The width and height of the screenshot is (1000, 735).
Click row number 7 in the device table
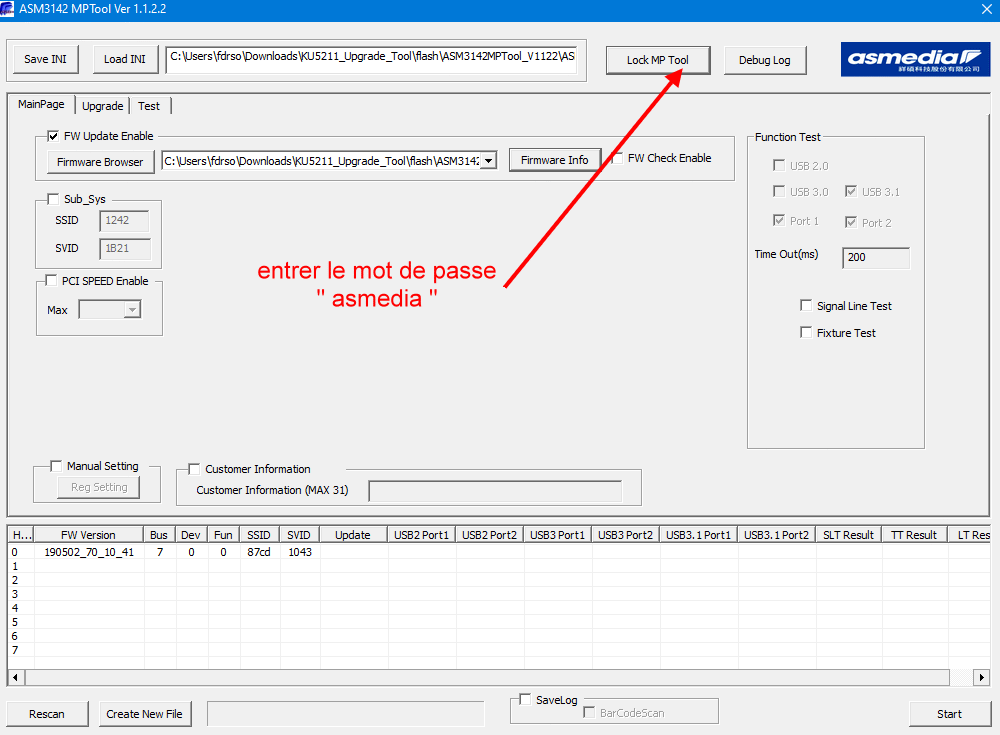tap(15, 650)
